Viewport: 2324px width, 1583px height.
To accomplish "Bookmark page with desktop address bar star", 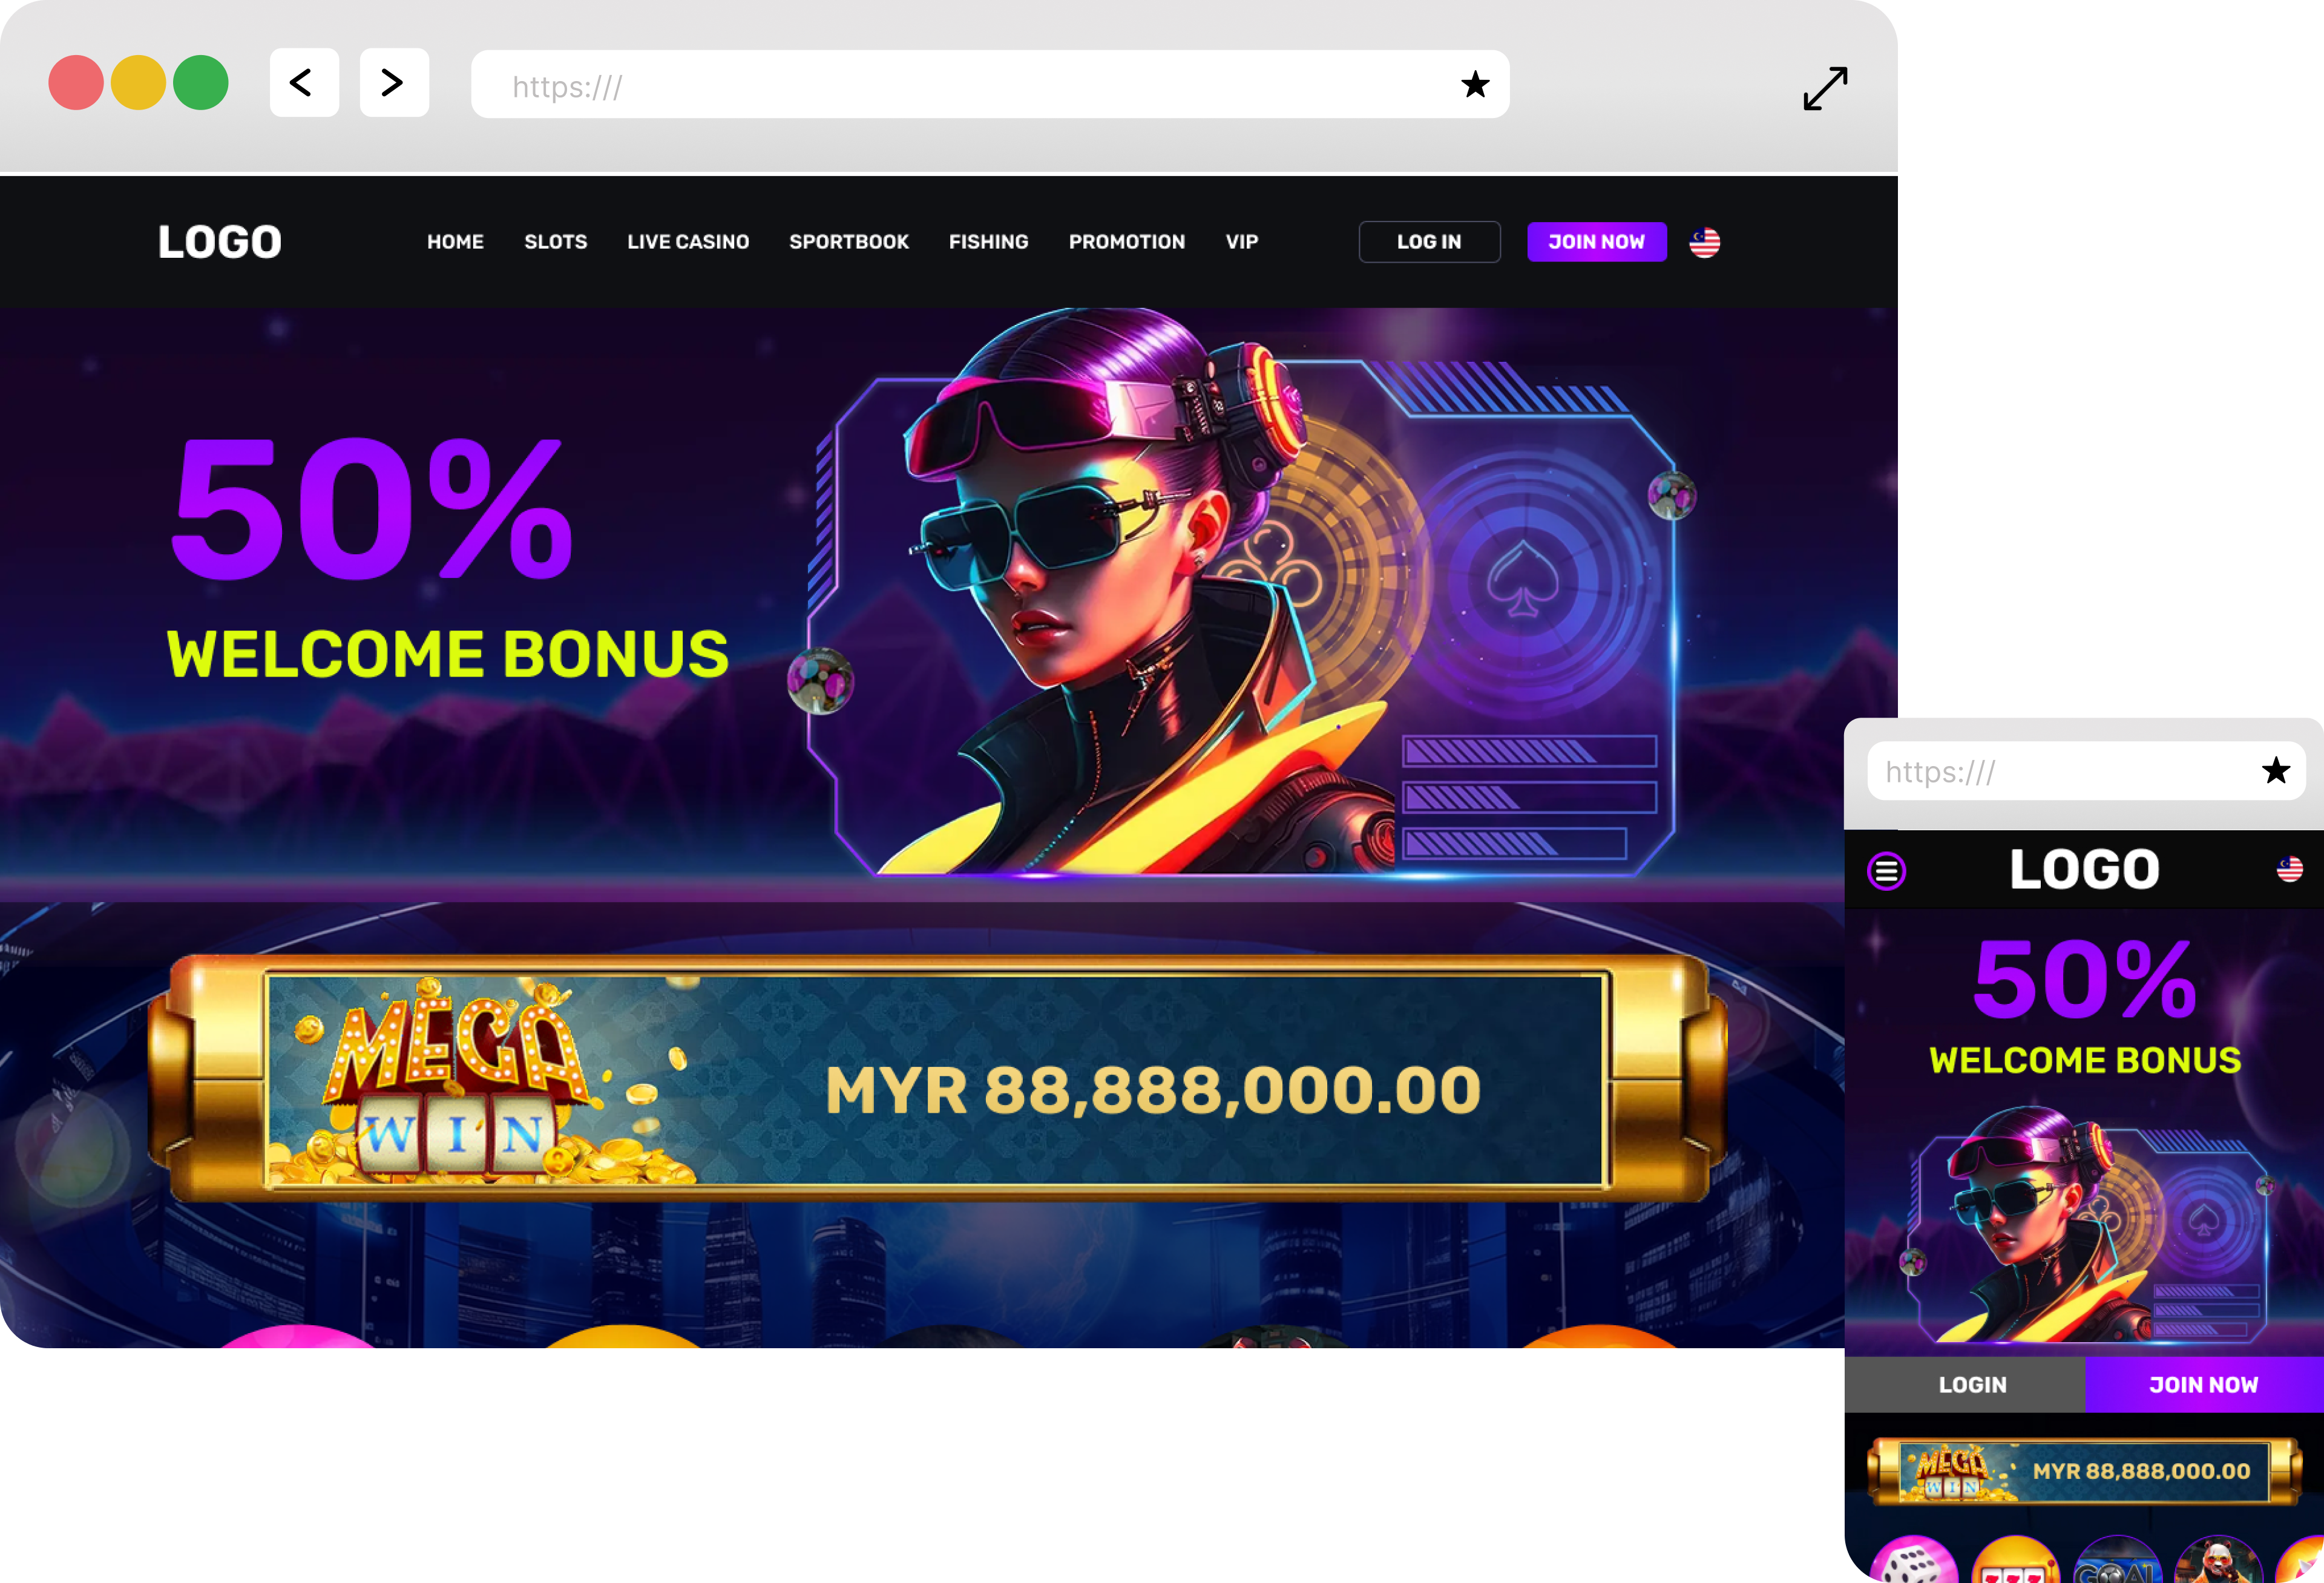I will click(x=1475, y=84).
